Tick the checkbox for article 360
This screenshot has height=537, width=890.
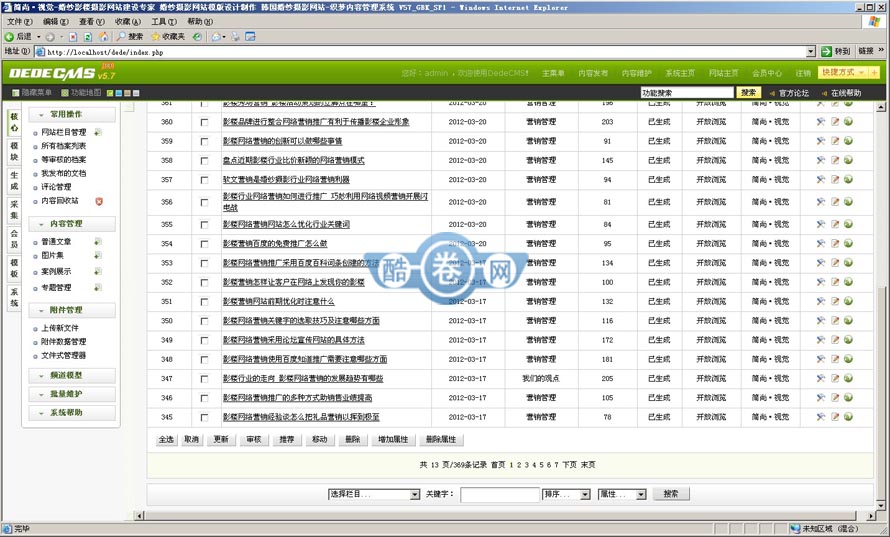click(x=204, y=122)
